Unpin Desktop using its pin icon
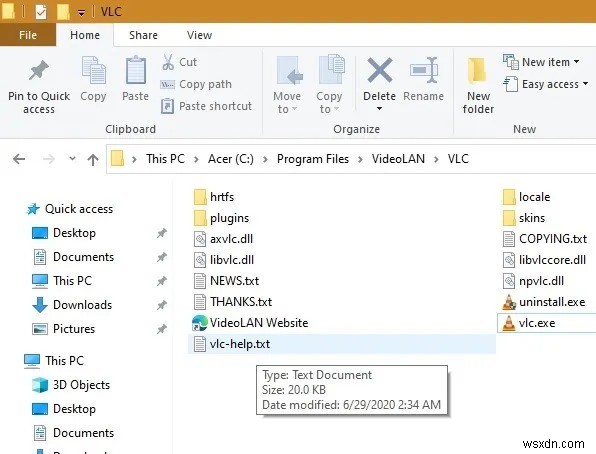 click(162, 233)
